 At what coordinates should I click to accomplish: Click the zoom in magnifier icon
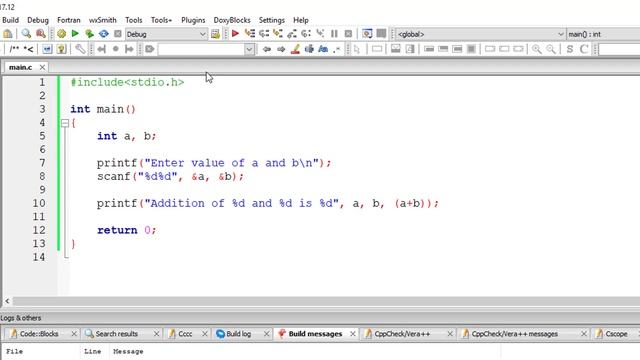click(x=537, y=49)
